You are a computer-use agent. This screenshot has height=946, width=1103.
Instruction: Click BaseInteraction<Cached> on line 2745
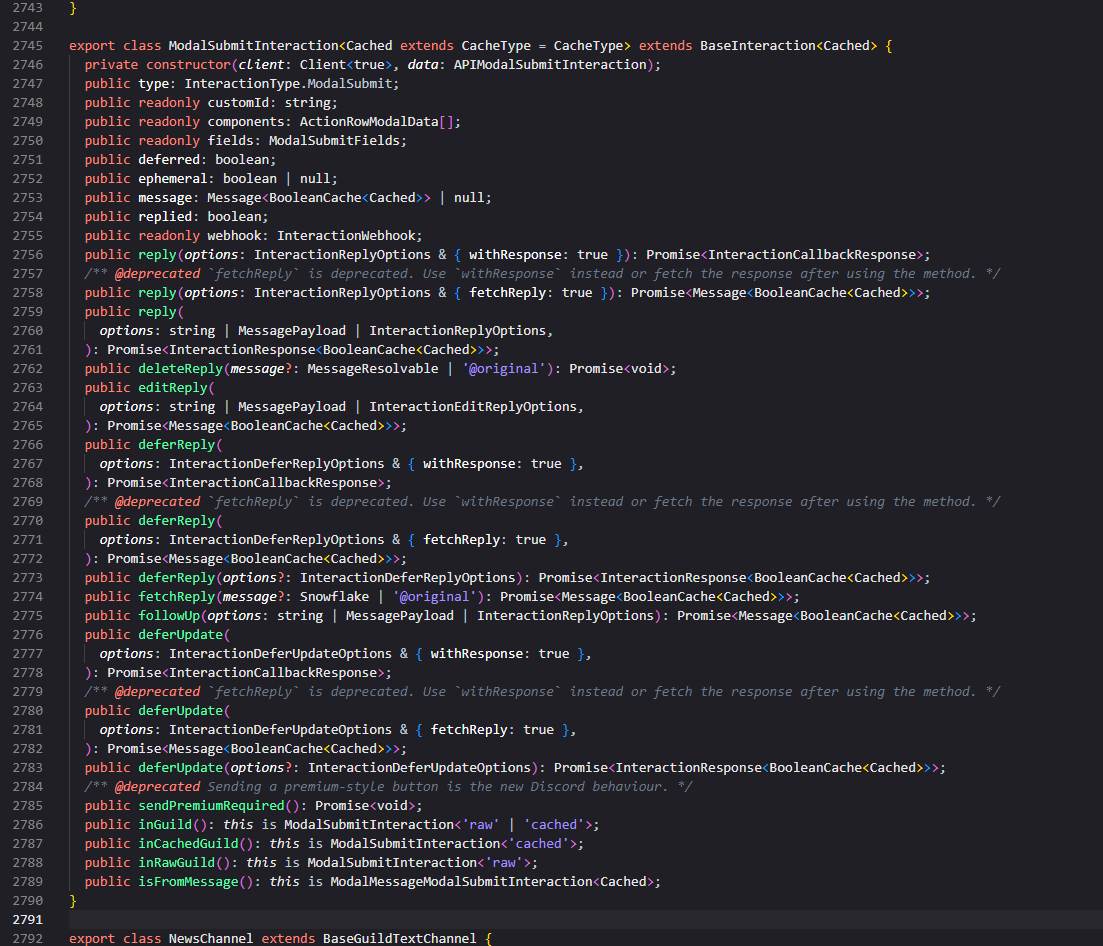[x=789, y=46]
